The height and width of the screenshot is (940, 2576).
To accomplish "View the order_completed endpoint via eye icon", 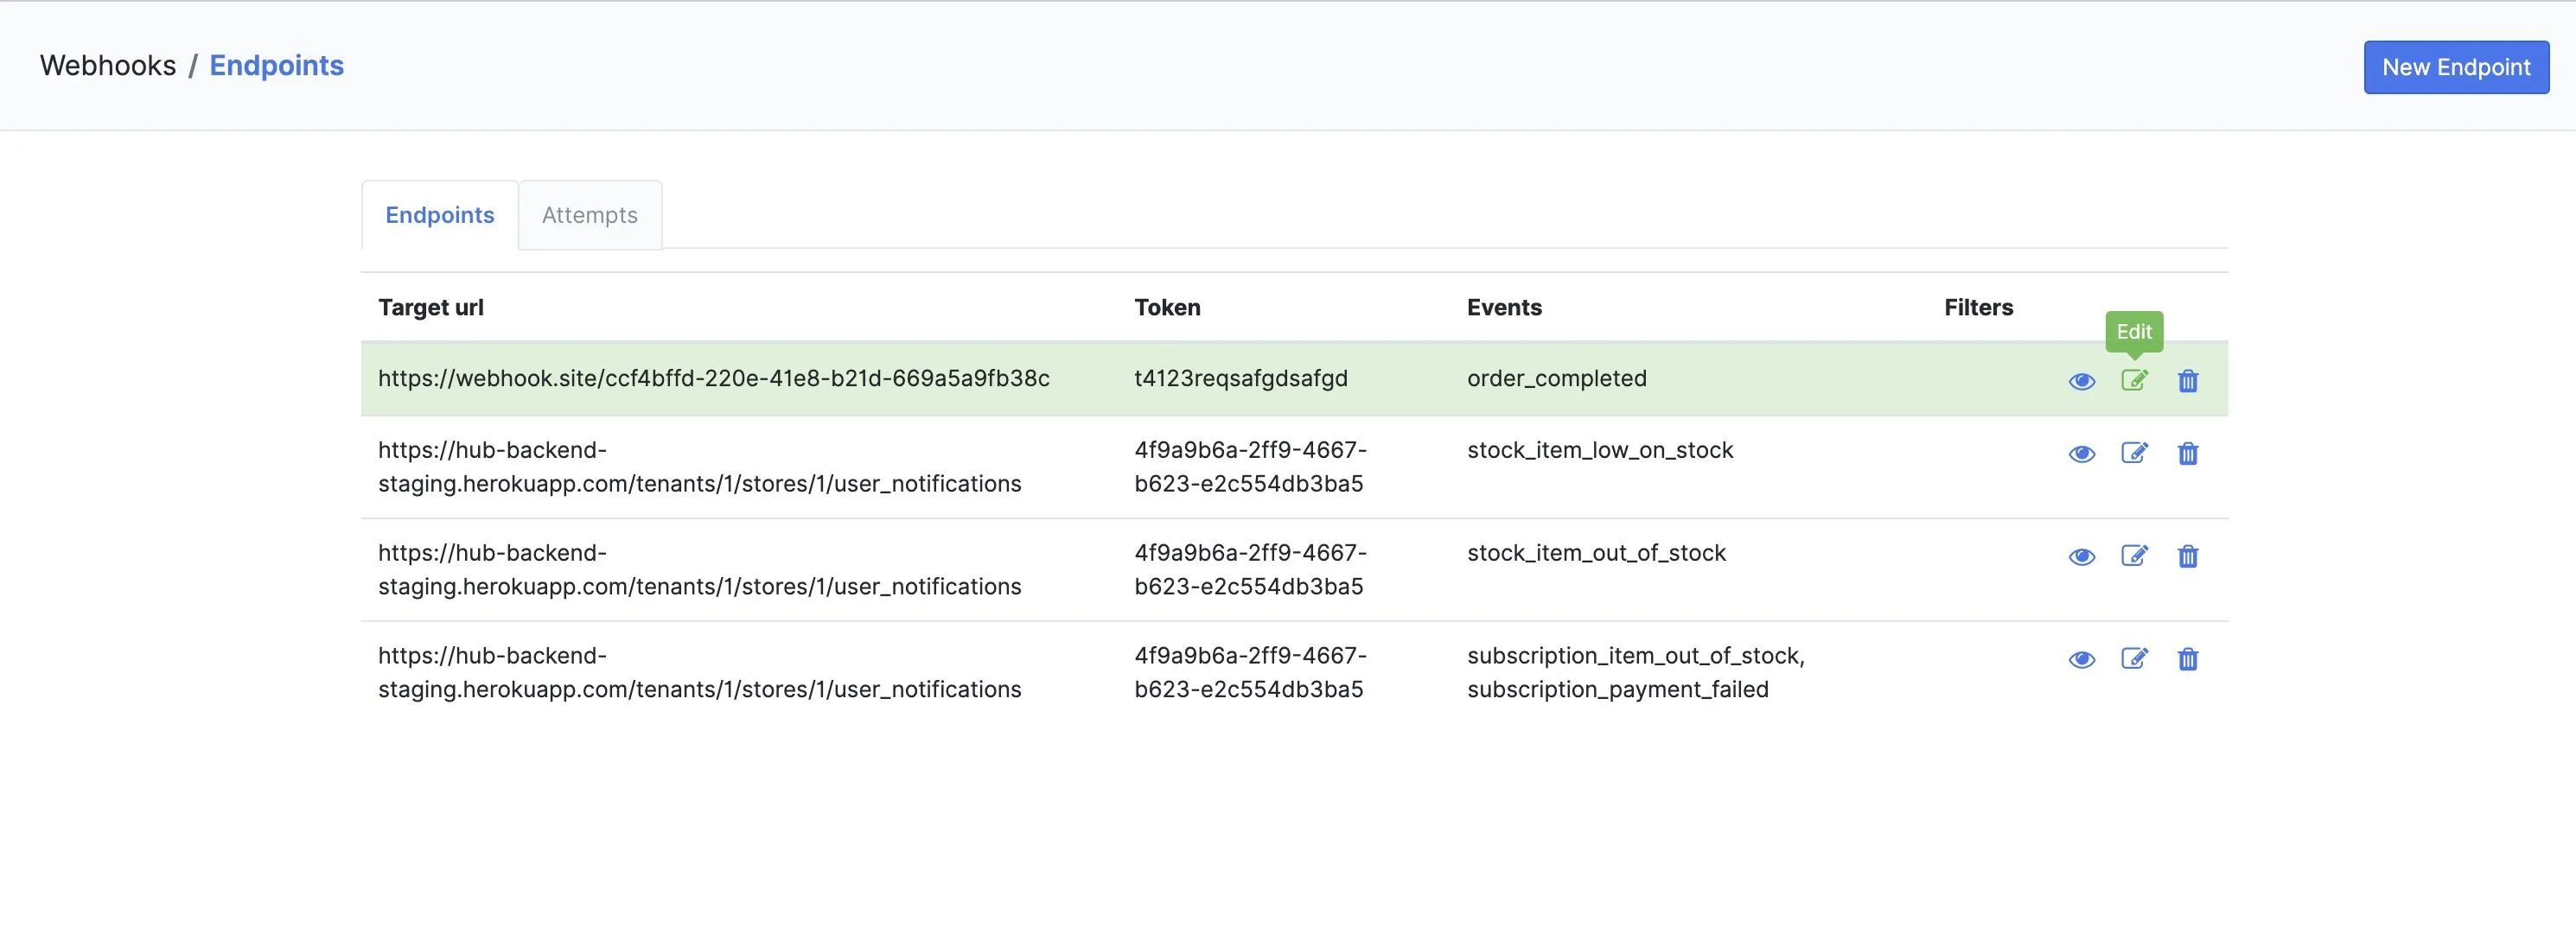I will tap(2082, 381).
